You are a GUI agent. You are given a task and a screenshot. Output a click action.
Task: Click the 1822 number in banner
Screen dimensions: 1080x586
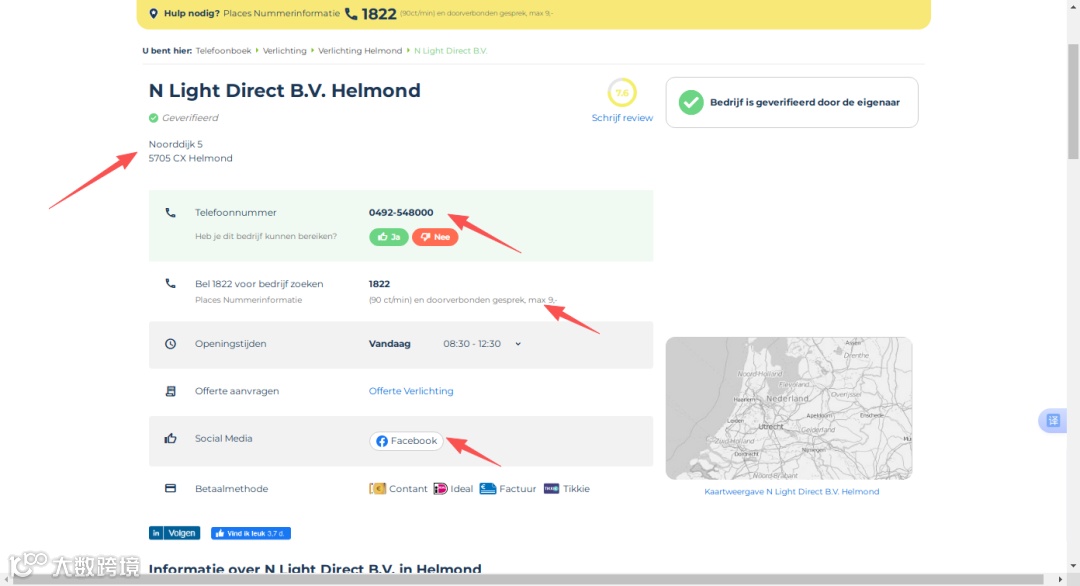379,14
